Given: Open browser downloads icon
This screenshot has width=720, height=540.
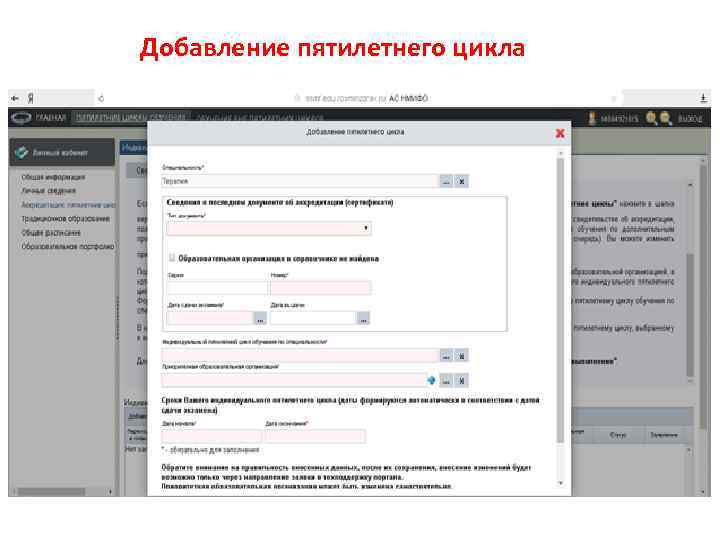Looking at the screenshot, I should [x=703, y=98].
